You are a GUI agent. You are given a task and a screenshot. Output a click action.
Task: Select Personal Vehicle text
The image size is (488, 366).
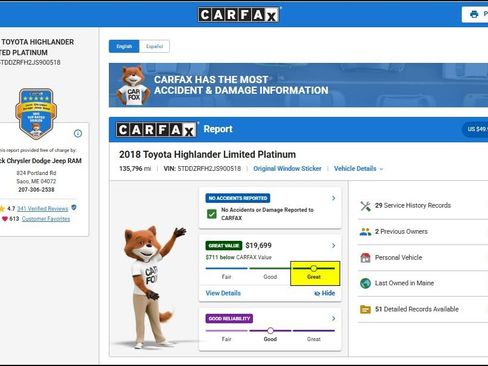coord(398,257)
